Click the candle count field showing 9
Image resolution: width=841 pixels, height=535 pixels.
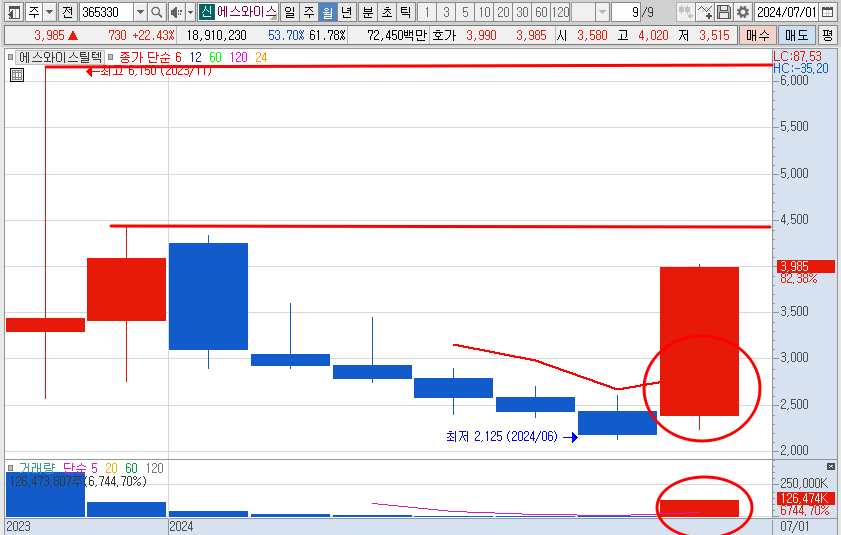tap(627, 12)
